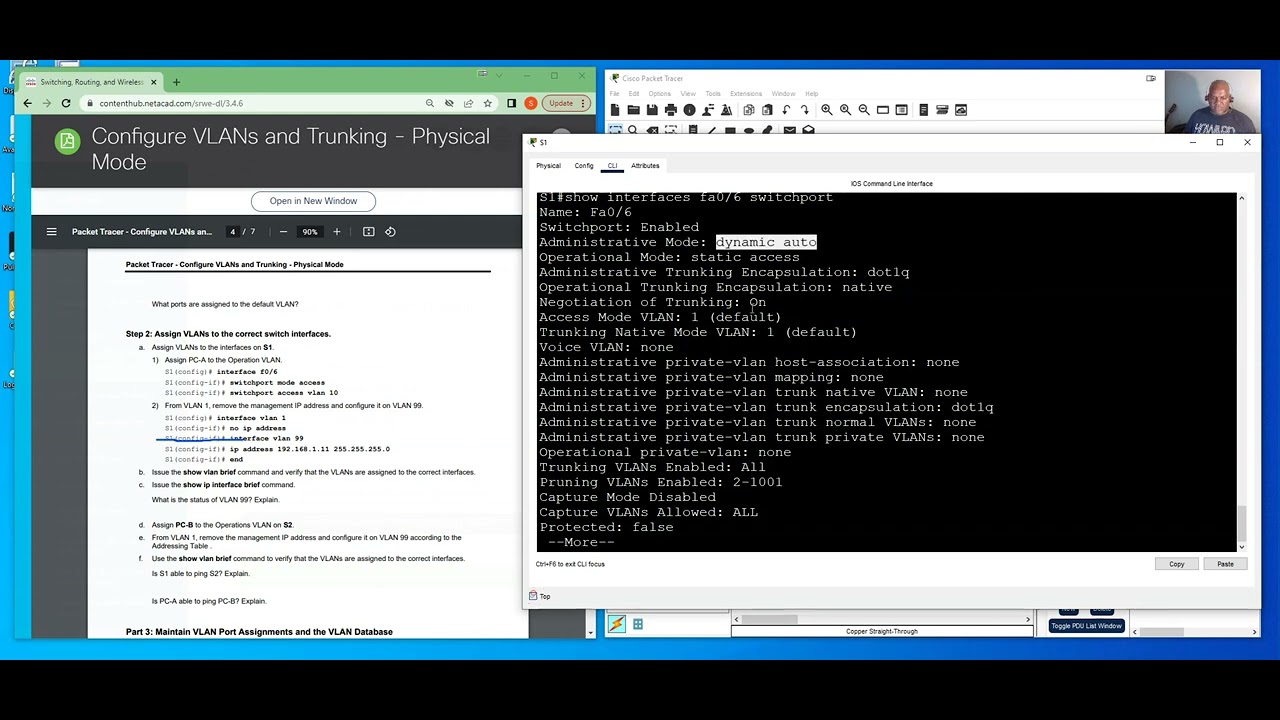
Task: Click Toggle PDU List Window button
Action: tap(1086, 626)
